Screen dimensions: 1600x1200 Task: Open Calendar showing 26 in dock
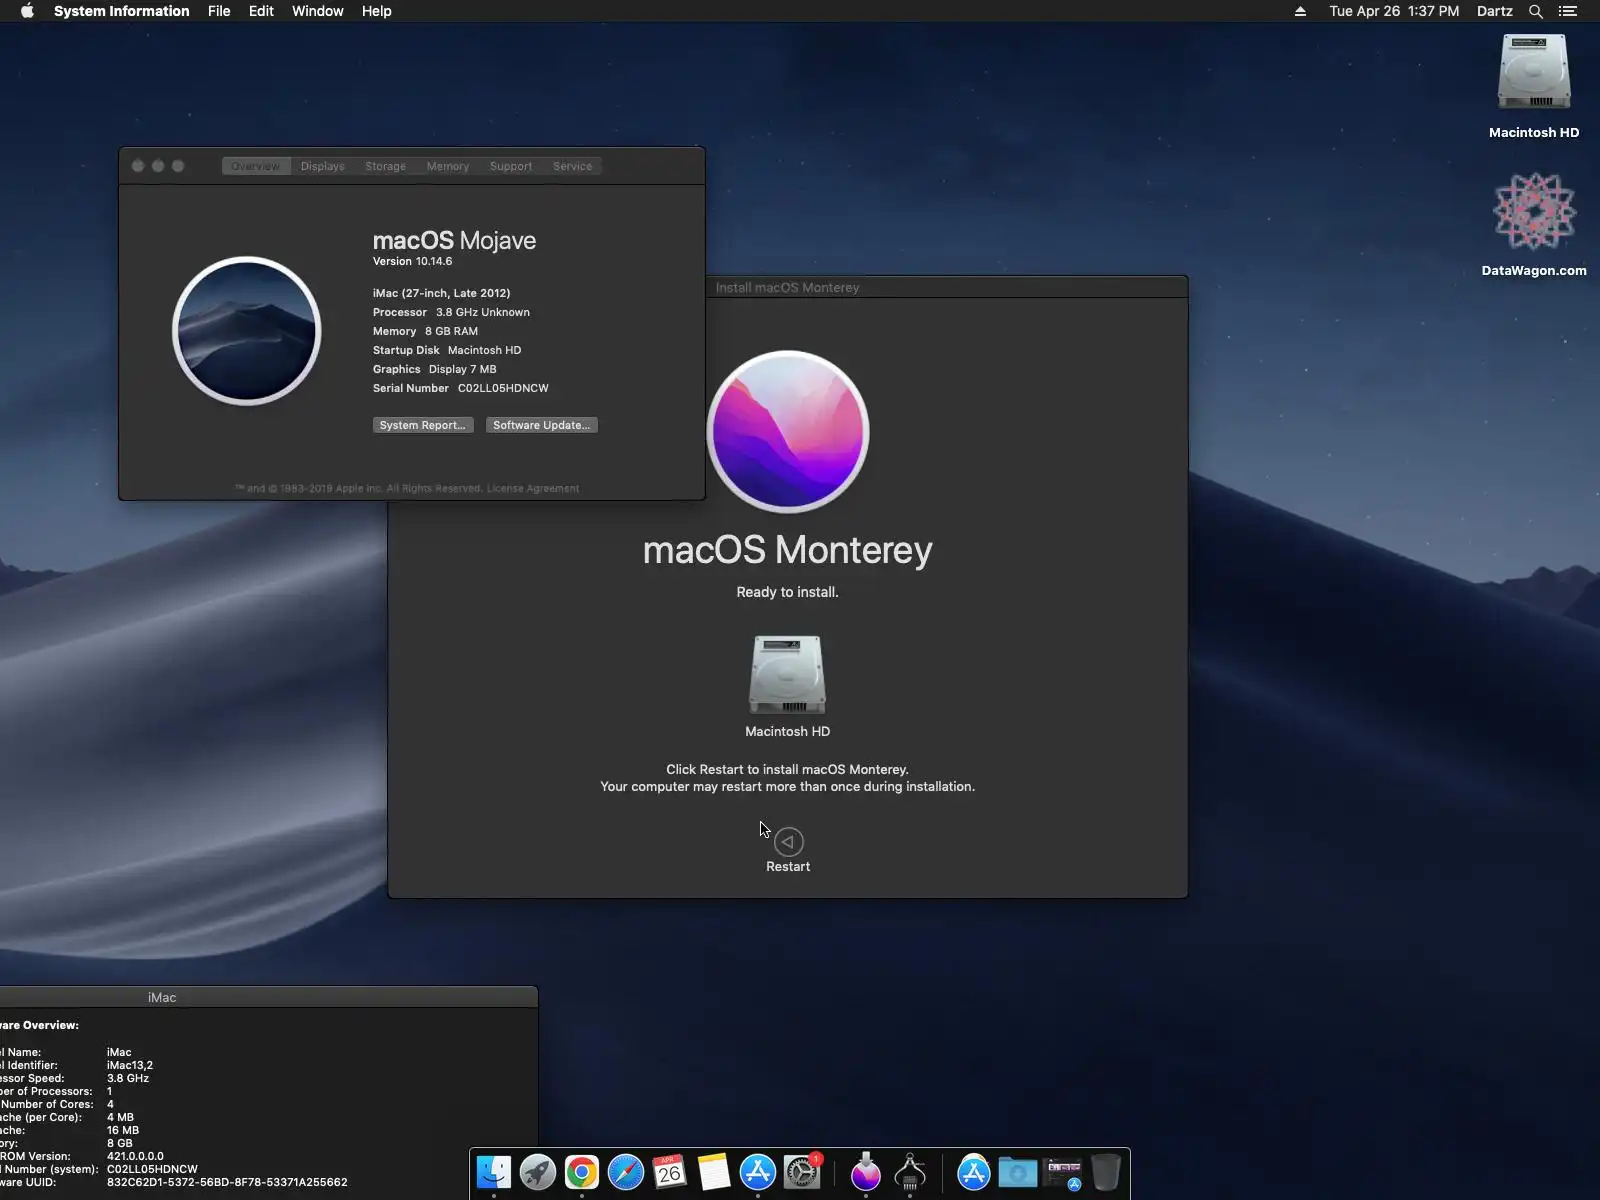[670, 1172]
